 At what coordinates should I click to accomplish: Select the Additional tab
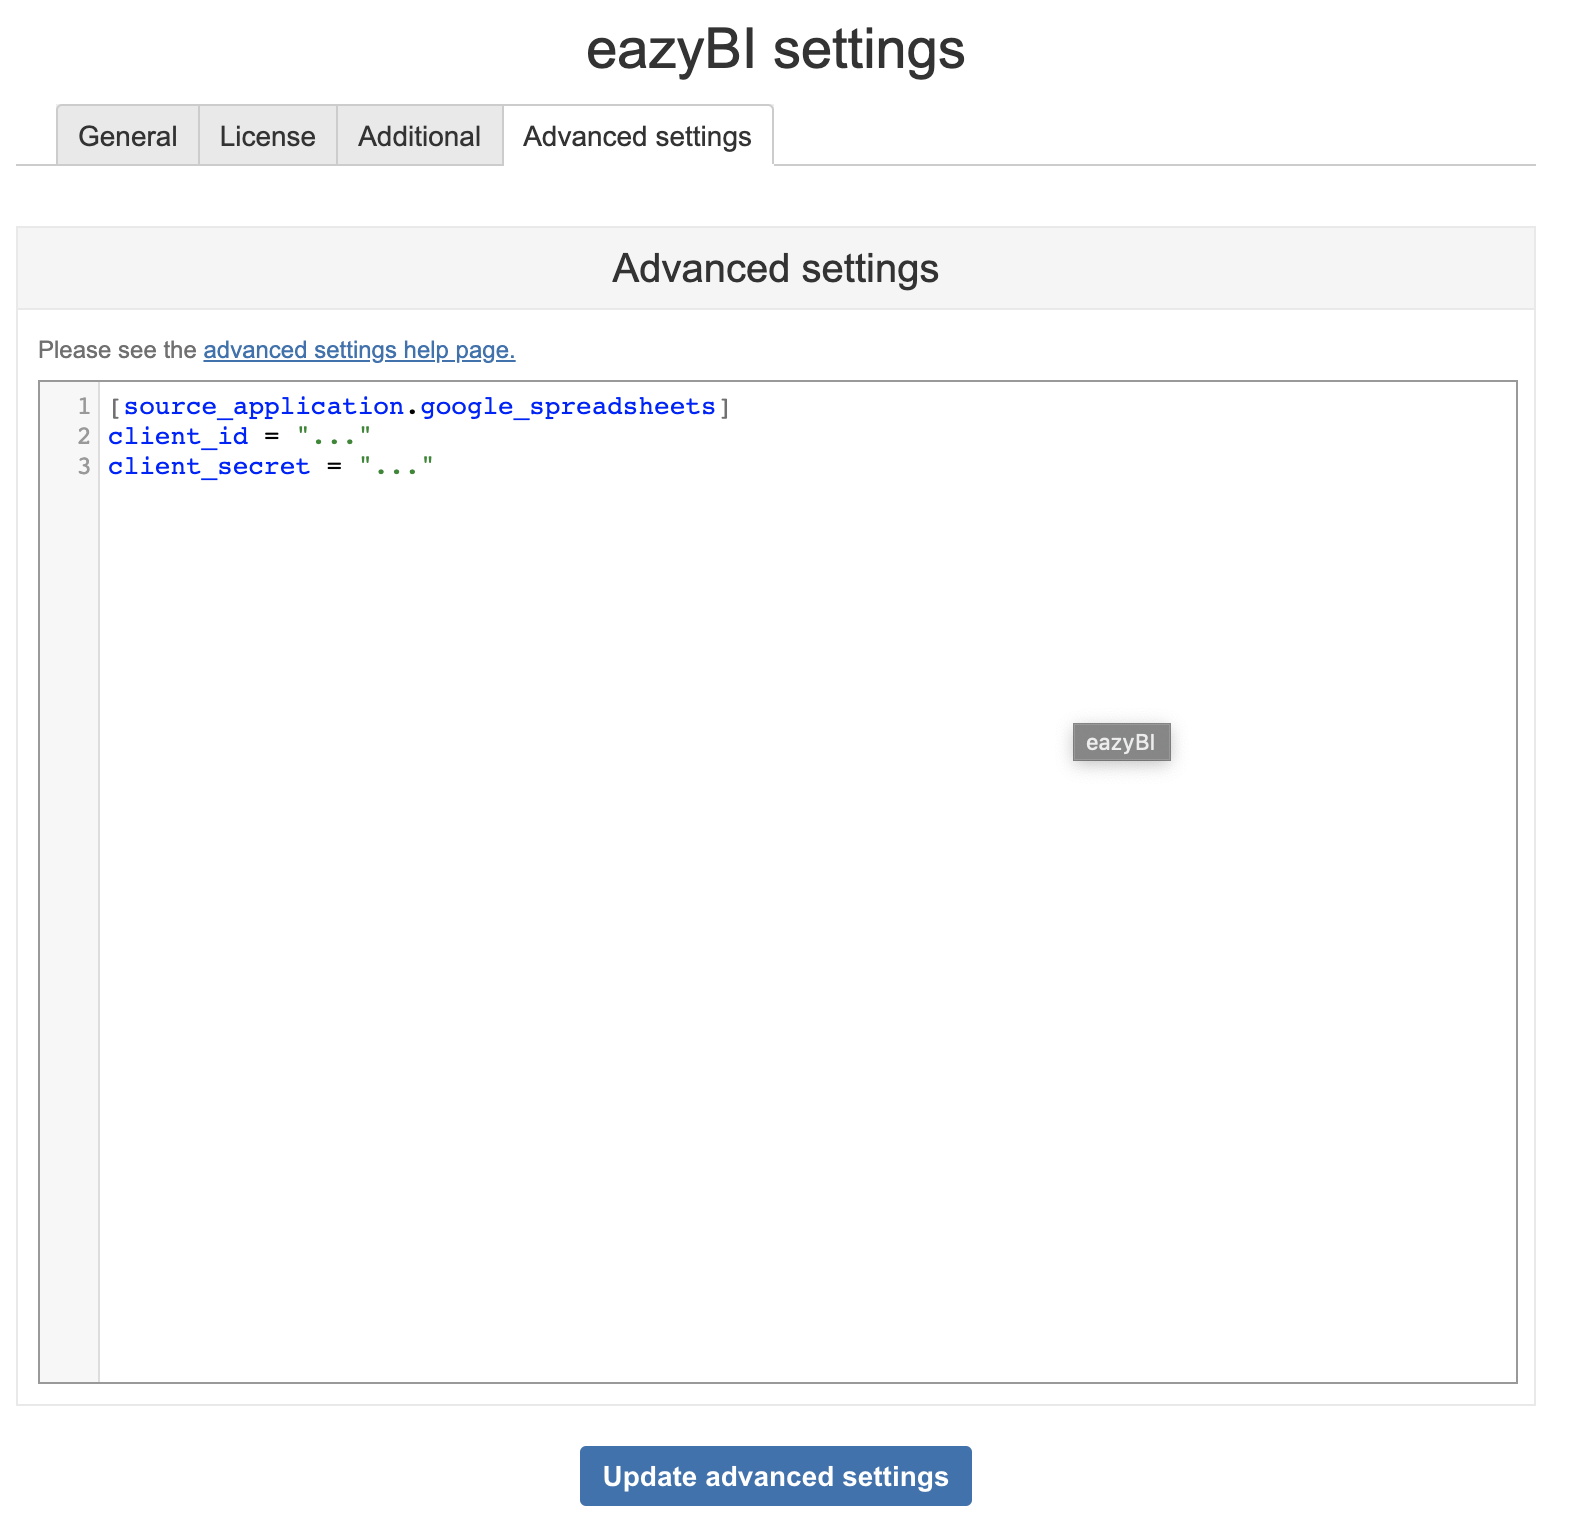point(420,136)
